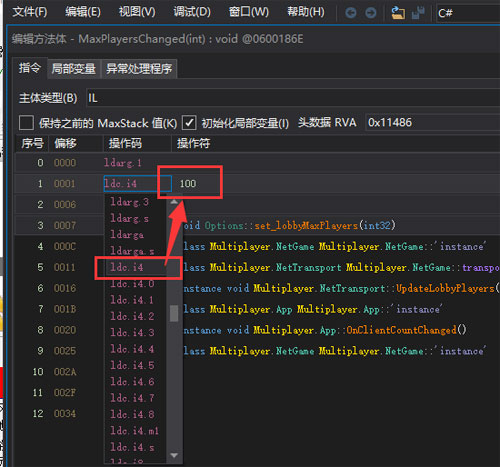This screenshot has width=500, height=467.
Task: Switch to the 指令 tab
Action: pos(30,68)
